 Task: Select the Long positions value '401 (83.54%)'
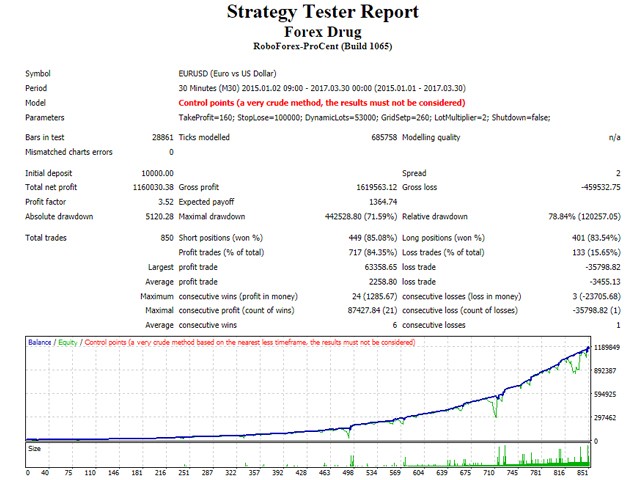tap(596, 238)
